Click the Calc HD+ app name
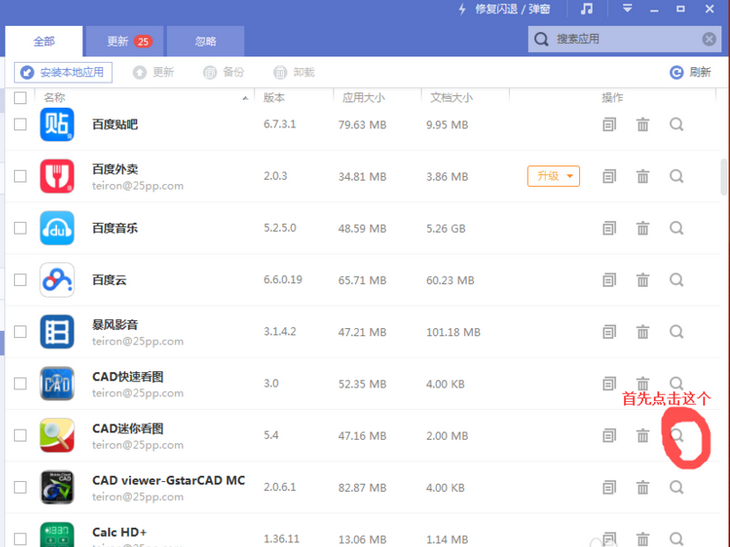730x547 pixels. tap(120, 532)
